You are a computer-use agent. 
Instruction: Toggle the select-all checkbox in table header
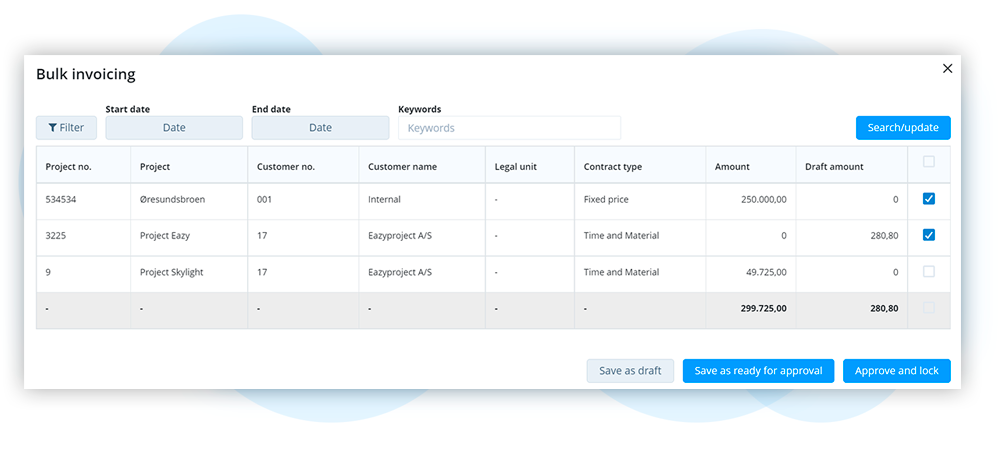pos(929,162)
